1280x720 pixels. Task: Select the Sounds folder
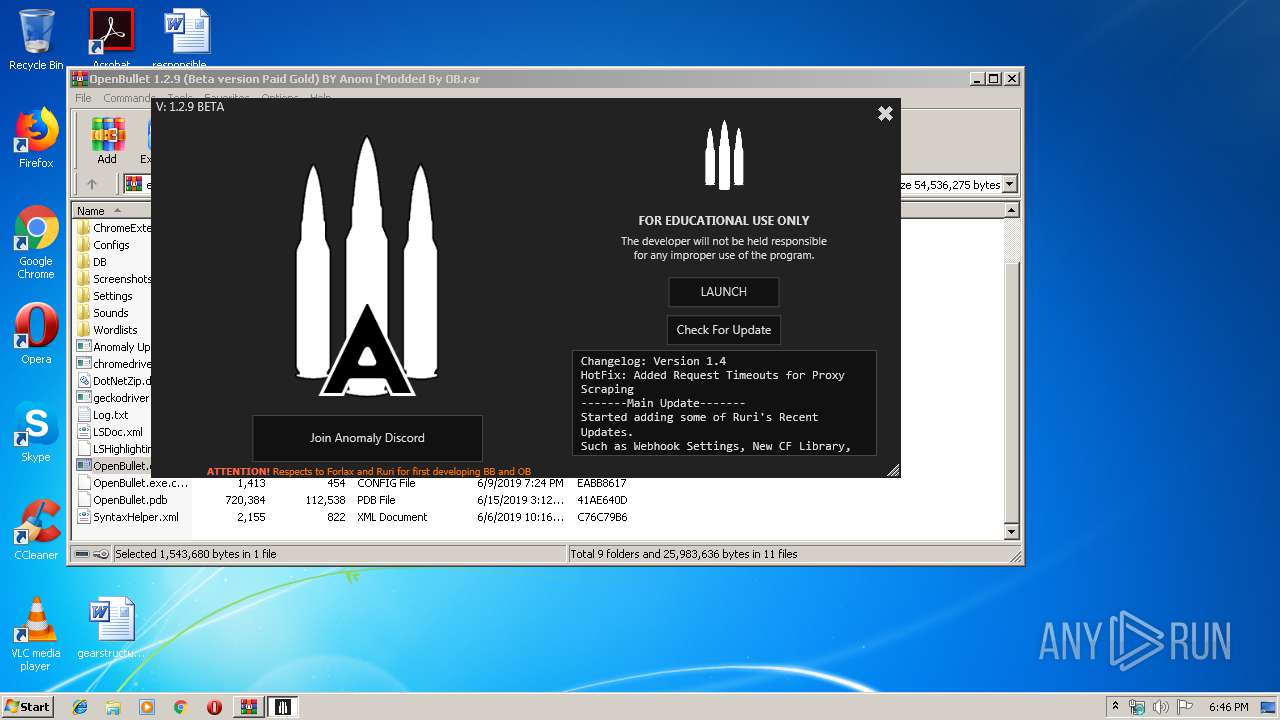click(102, 313)
